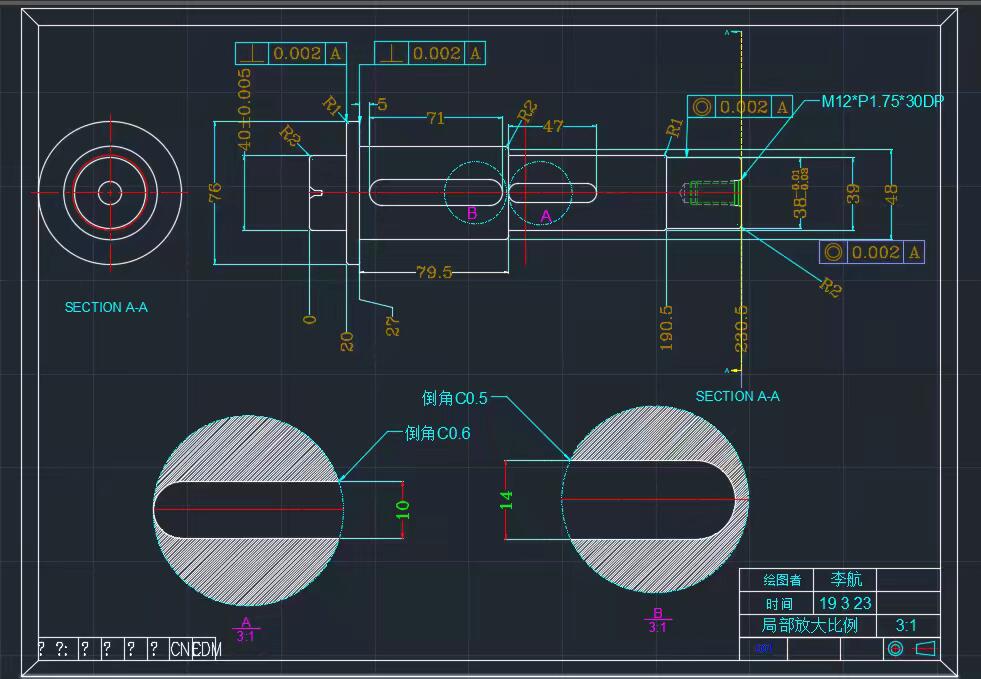Click the 倒角C0.5 chamfer label
This screenshot has width=981, height=679.
pyautogui.click(x=455, y=398)
